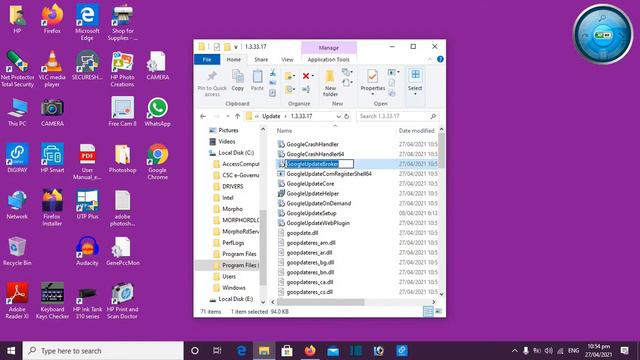The width and height of the screenshot is (640, 360).
Task: Click Update in breadcrumb path
Action: (271, 116)
